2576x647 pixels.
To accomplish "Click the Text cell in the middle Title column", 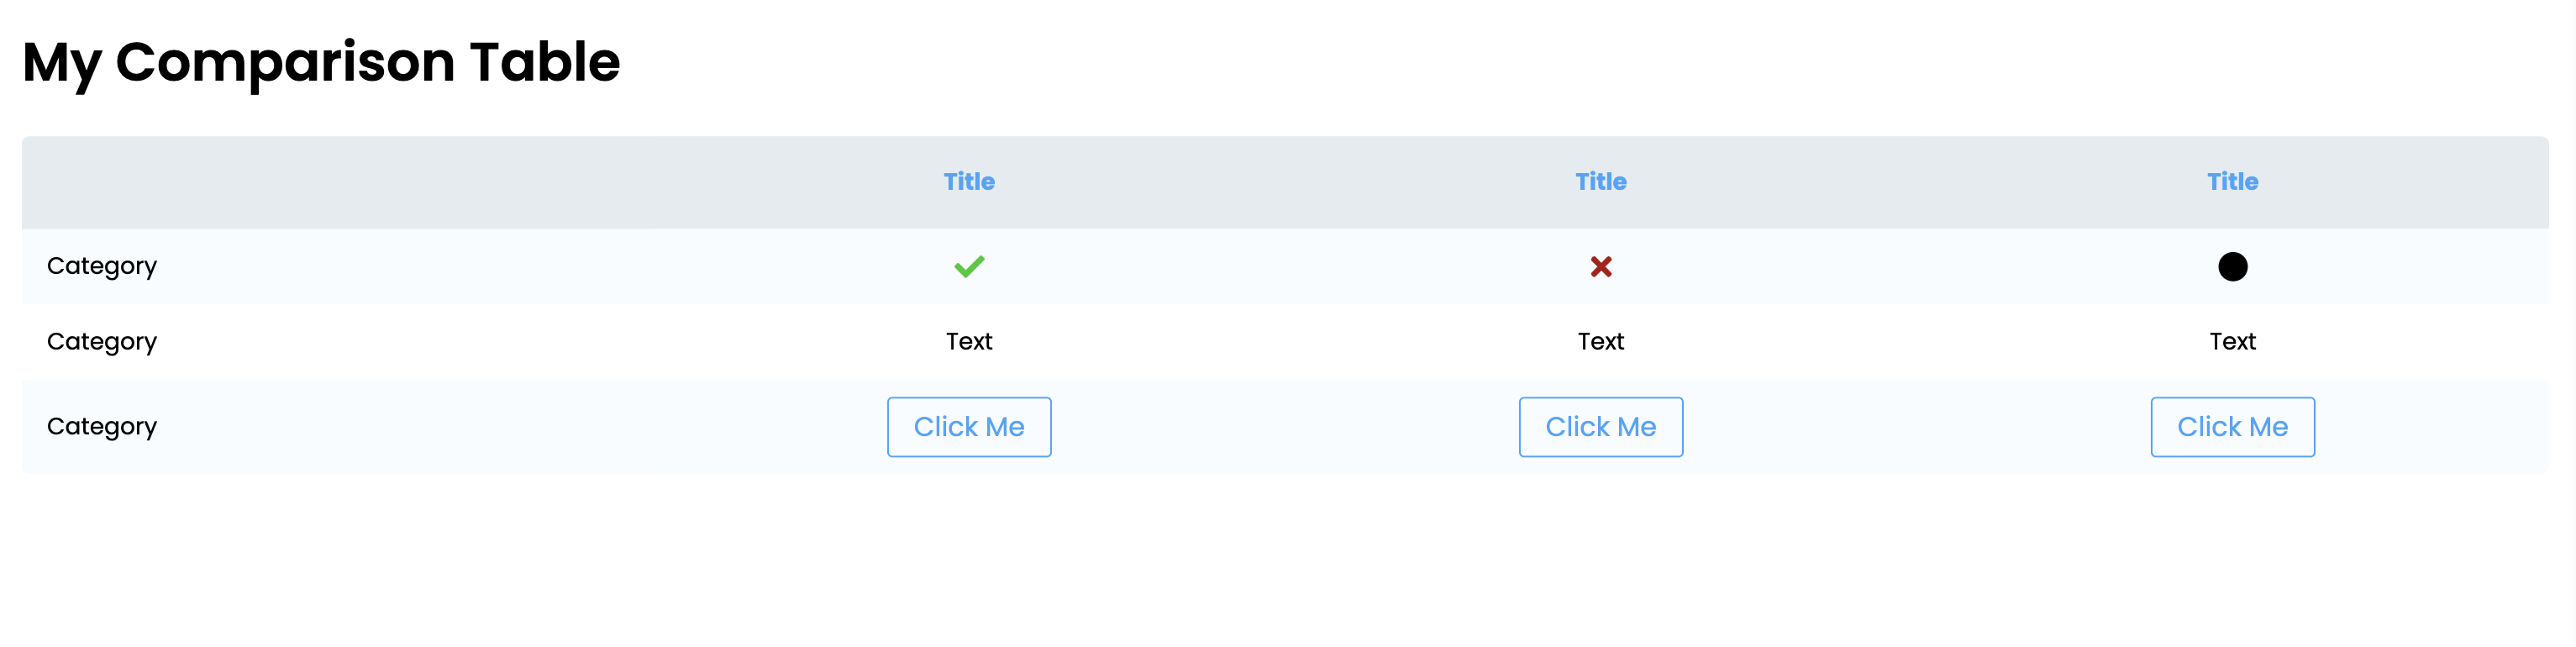I will click(1600, 342).
